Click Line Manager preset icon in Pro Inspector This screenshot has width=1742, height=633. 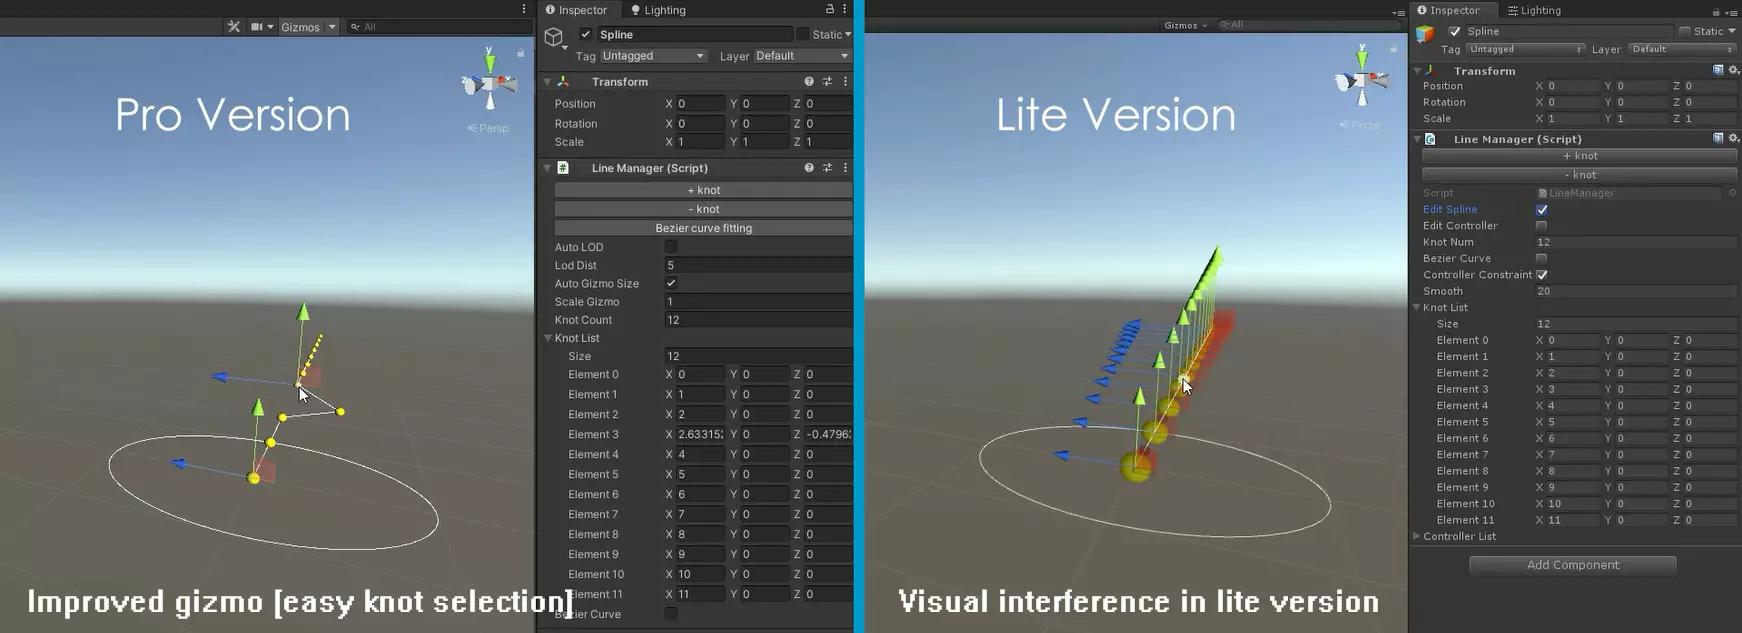[x=827, y=168]
